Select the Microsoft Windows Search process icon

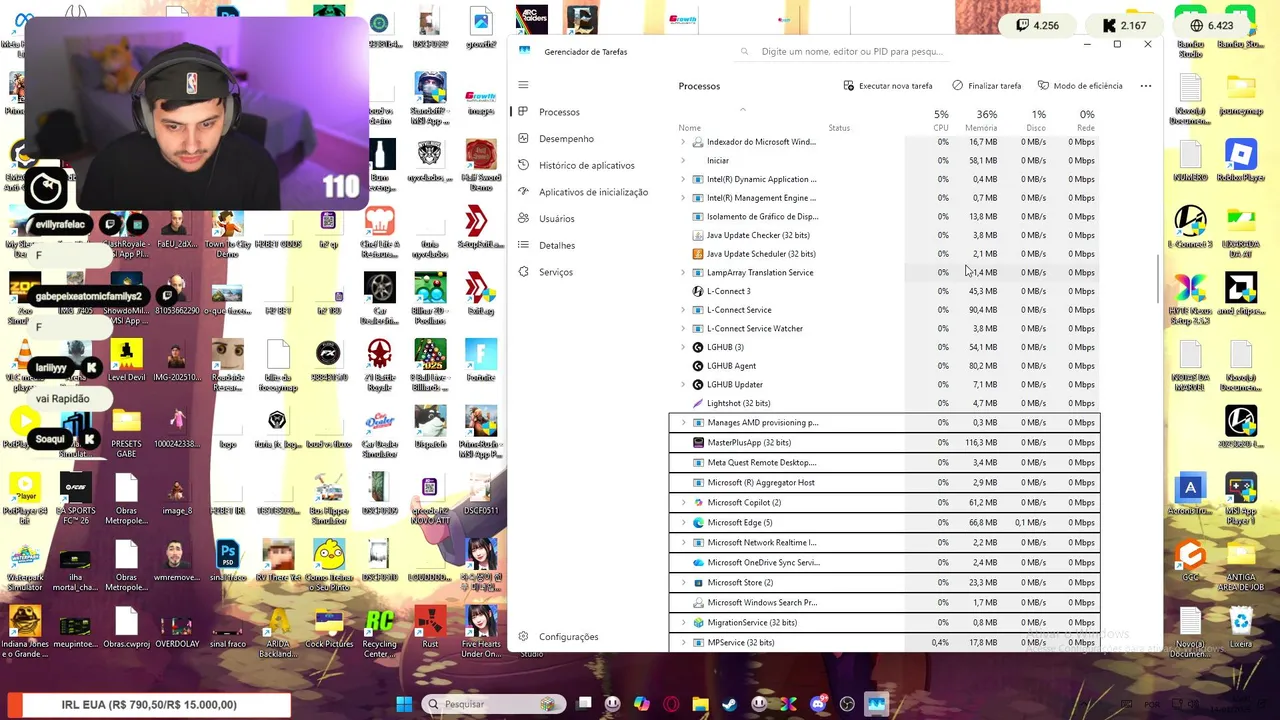pyautogui.click(x=698, y=602)
